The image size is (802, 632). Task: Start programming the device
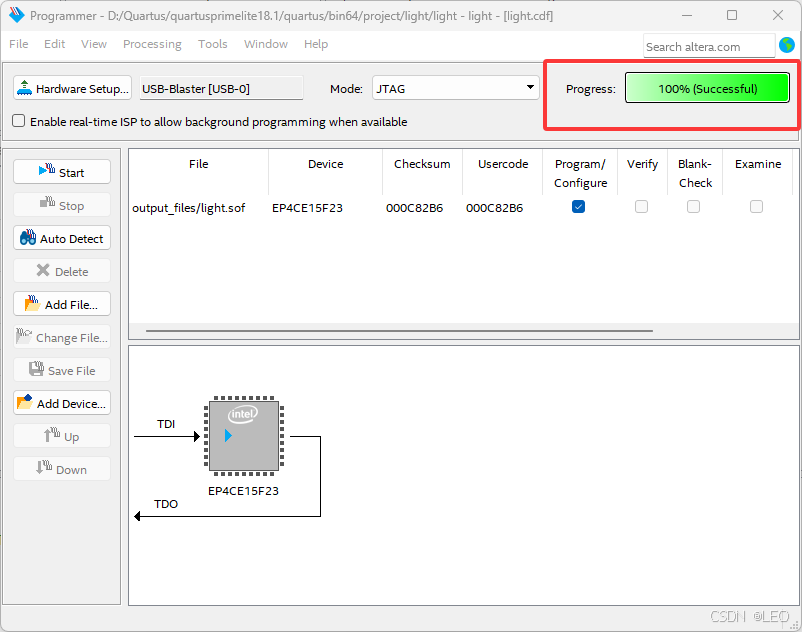click(62, 172)
